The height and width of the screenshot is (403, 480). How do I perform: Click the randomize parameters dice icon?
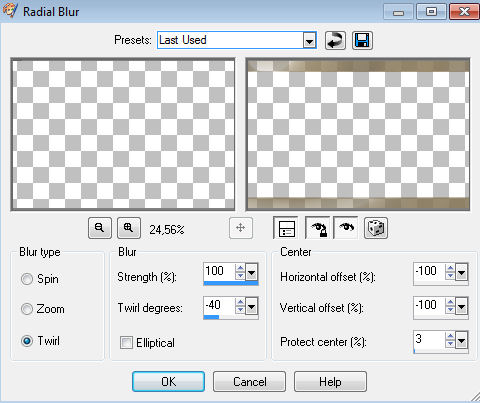tap(376, 228)
